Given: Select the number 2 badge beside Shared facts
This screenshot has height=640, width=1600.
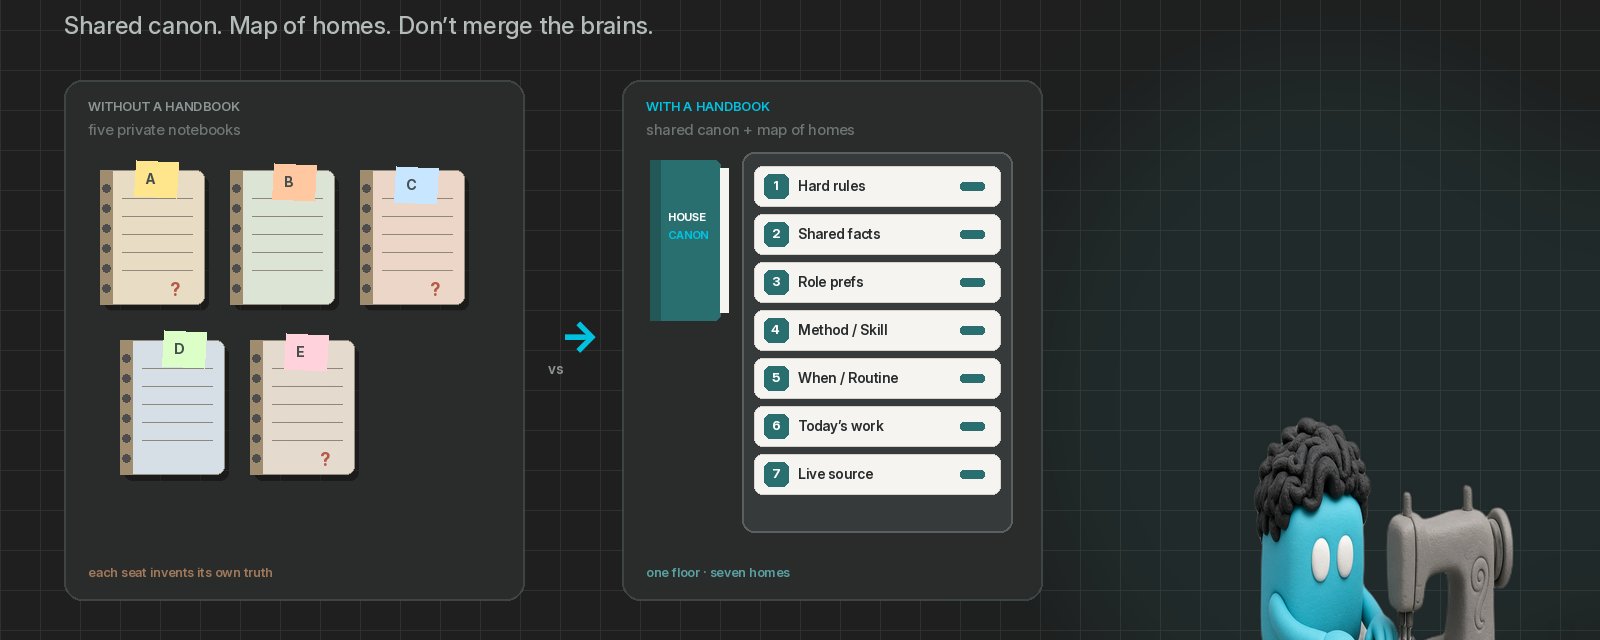Looking at the screenshot, I should (776, 234).
